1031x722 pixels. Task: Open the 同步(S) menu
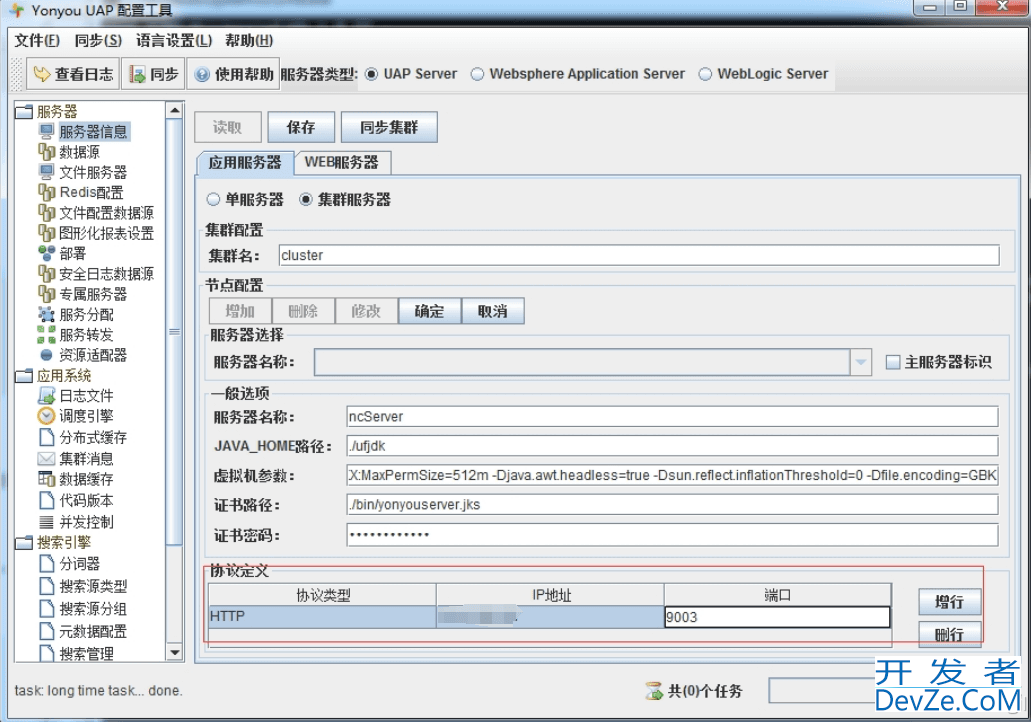(x=98, y=41)
